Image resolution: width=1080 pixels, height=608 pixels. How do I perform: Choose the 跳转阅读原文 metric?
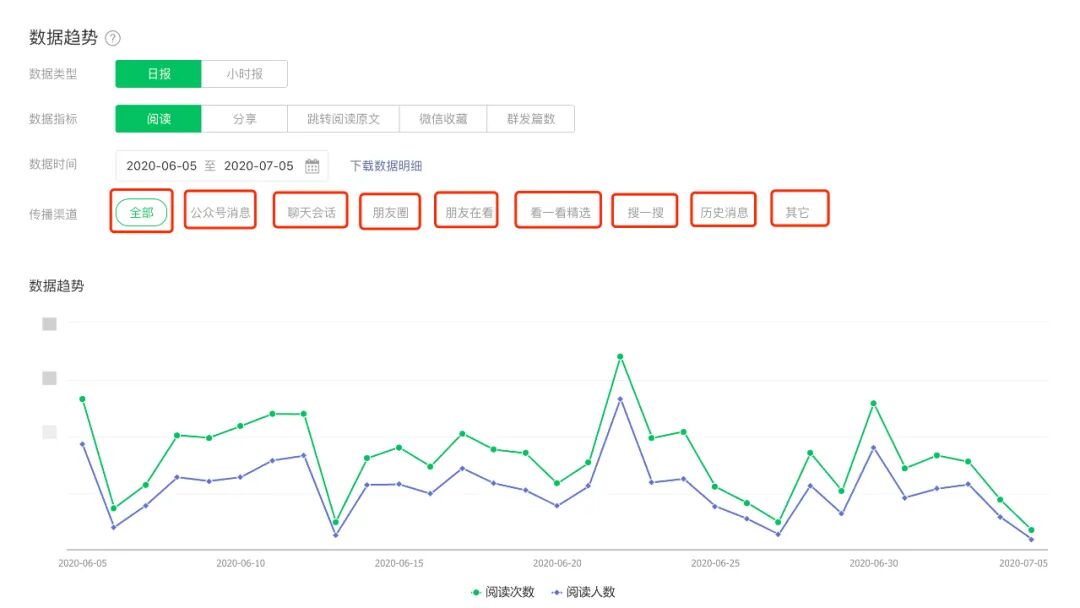point(343,119)
